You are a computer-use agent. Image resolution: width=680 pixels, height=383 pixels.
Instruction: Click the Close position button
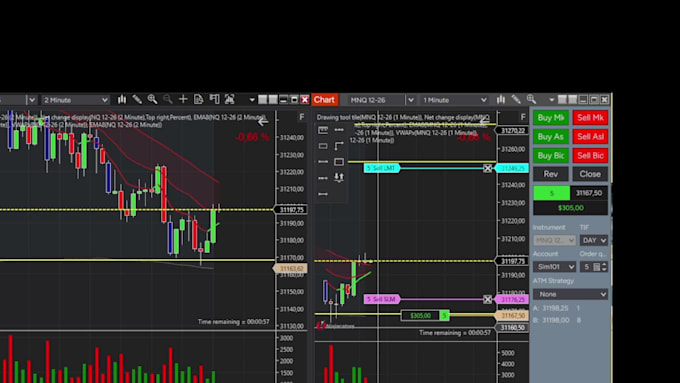(x=590, y=174)
